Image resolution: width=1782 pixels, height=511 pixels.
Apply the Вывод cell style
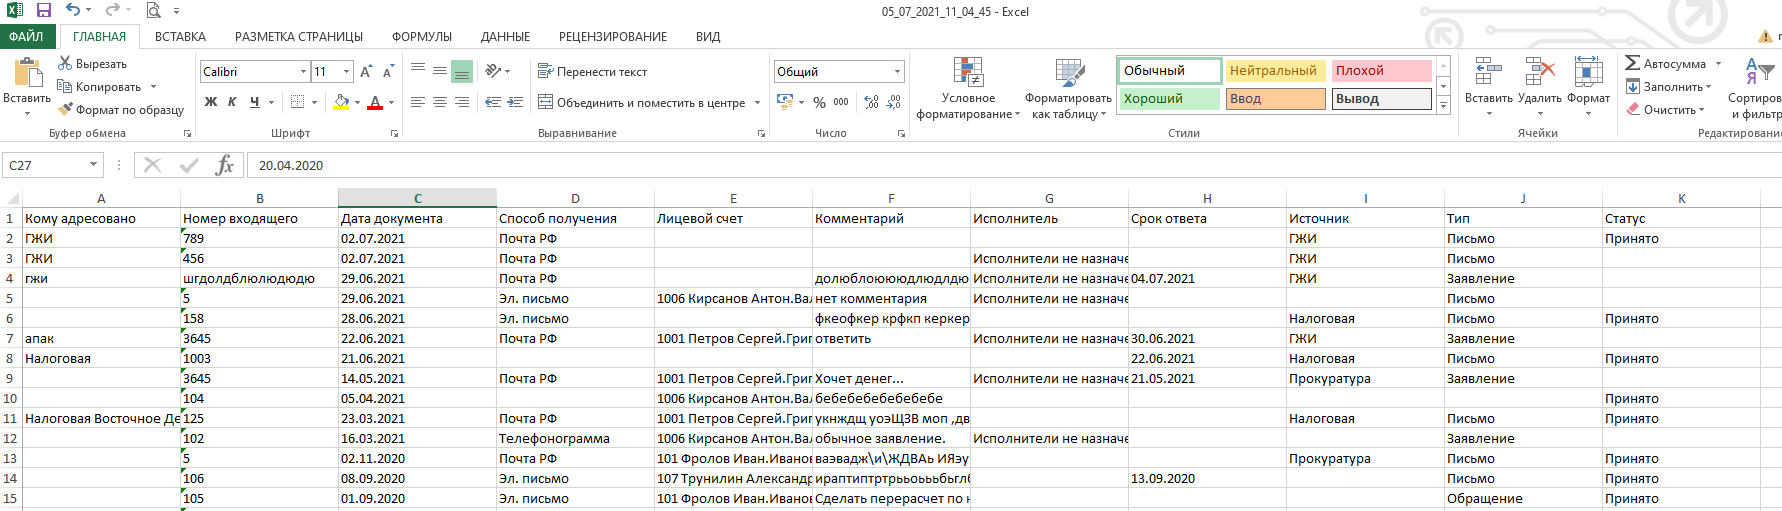[1382, 99]
